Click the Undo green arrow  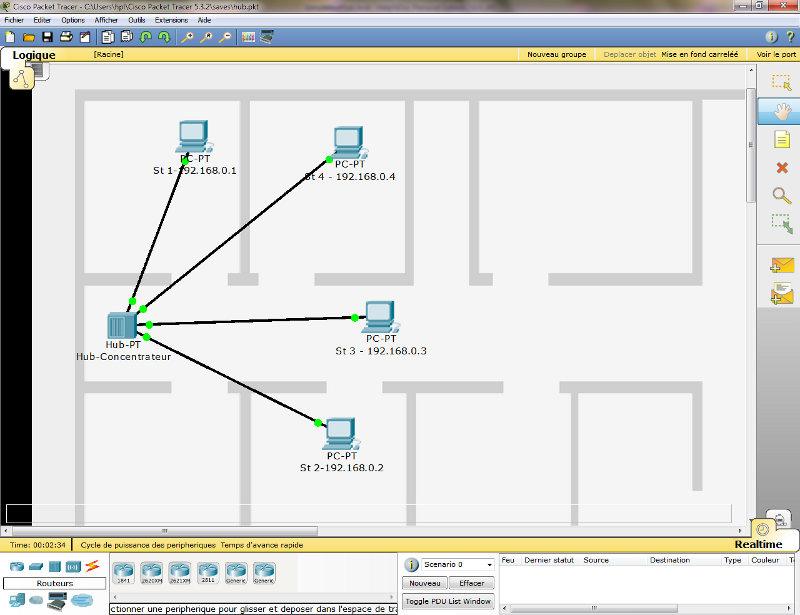pyautogui.click(x=146, y=37)
